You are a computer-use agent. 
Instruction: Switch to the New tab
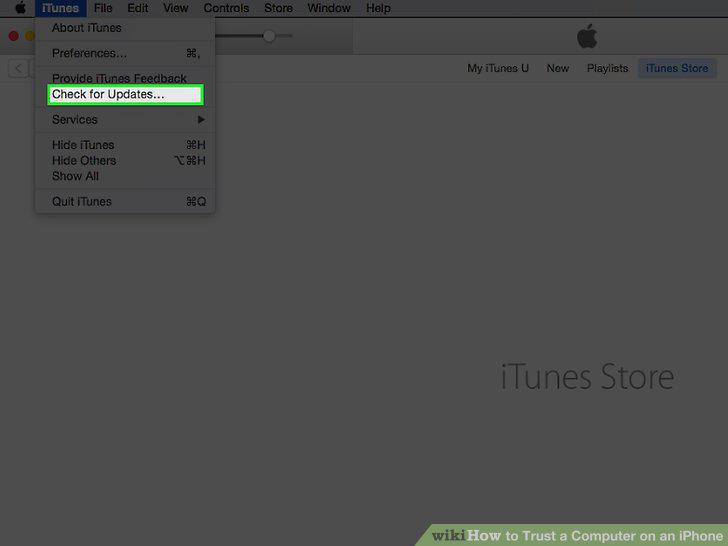pos(558,68)
